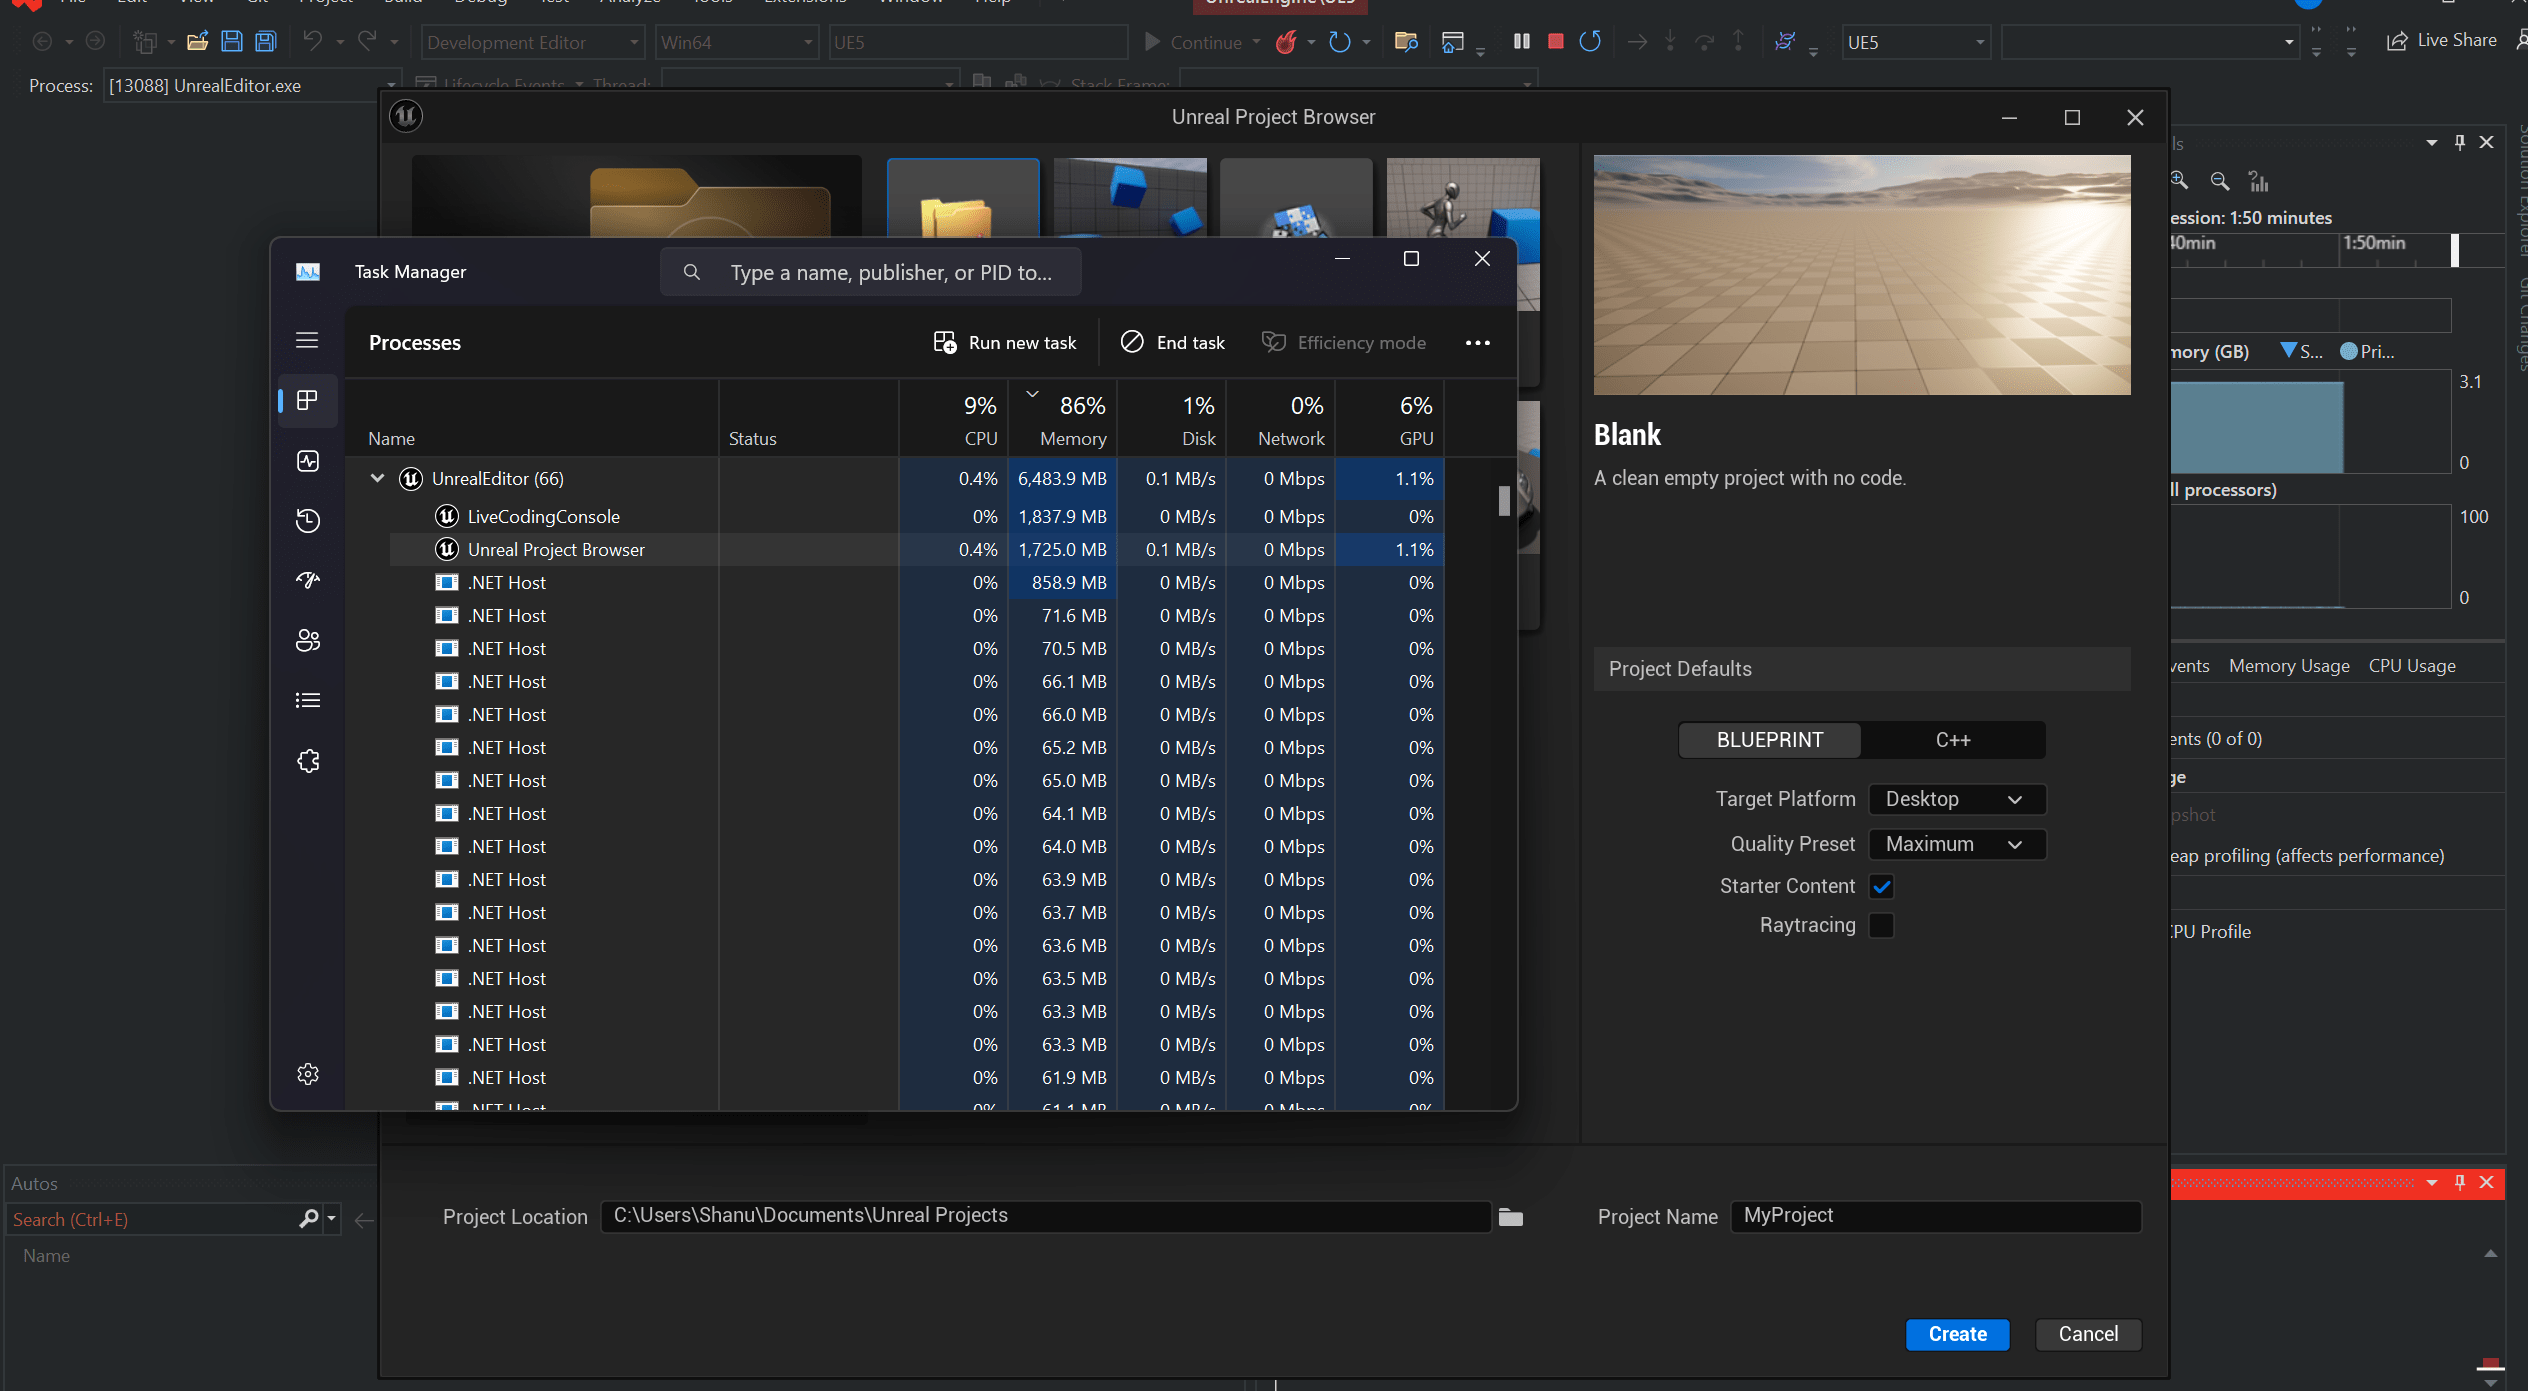Screen dimensions: 2528x1391
Task: Open Task Manager settings gear
Action: click(307, 1073)
